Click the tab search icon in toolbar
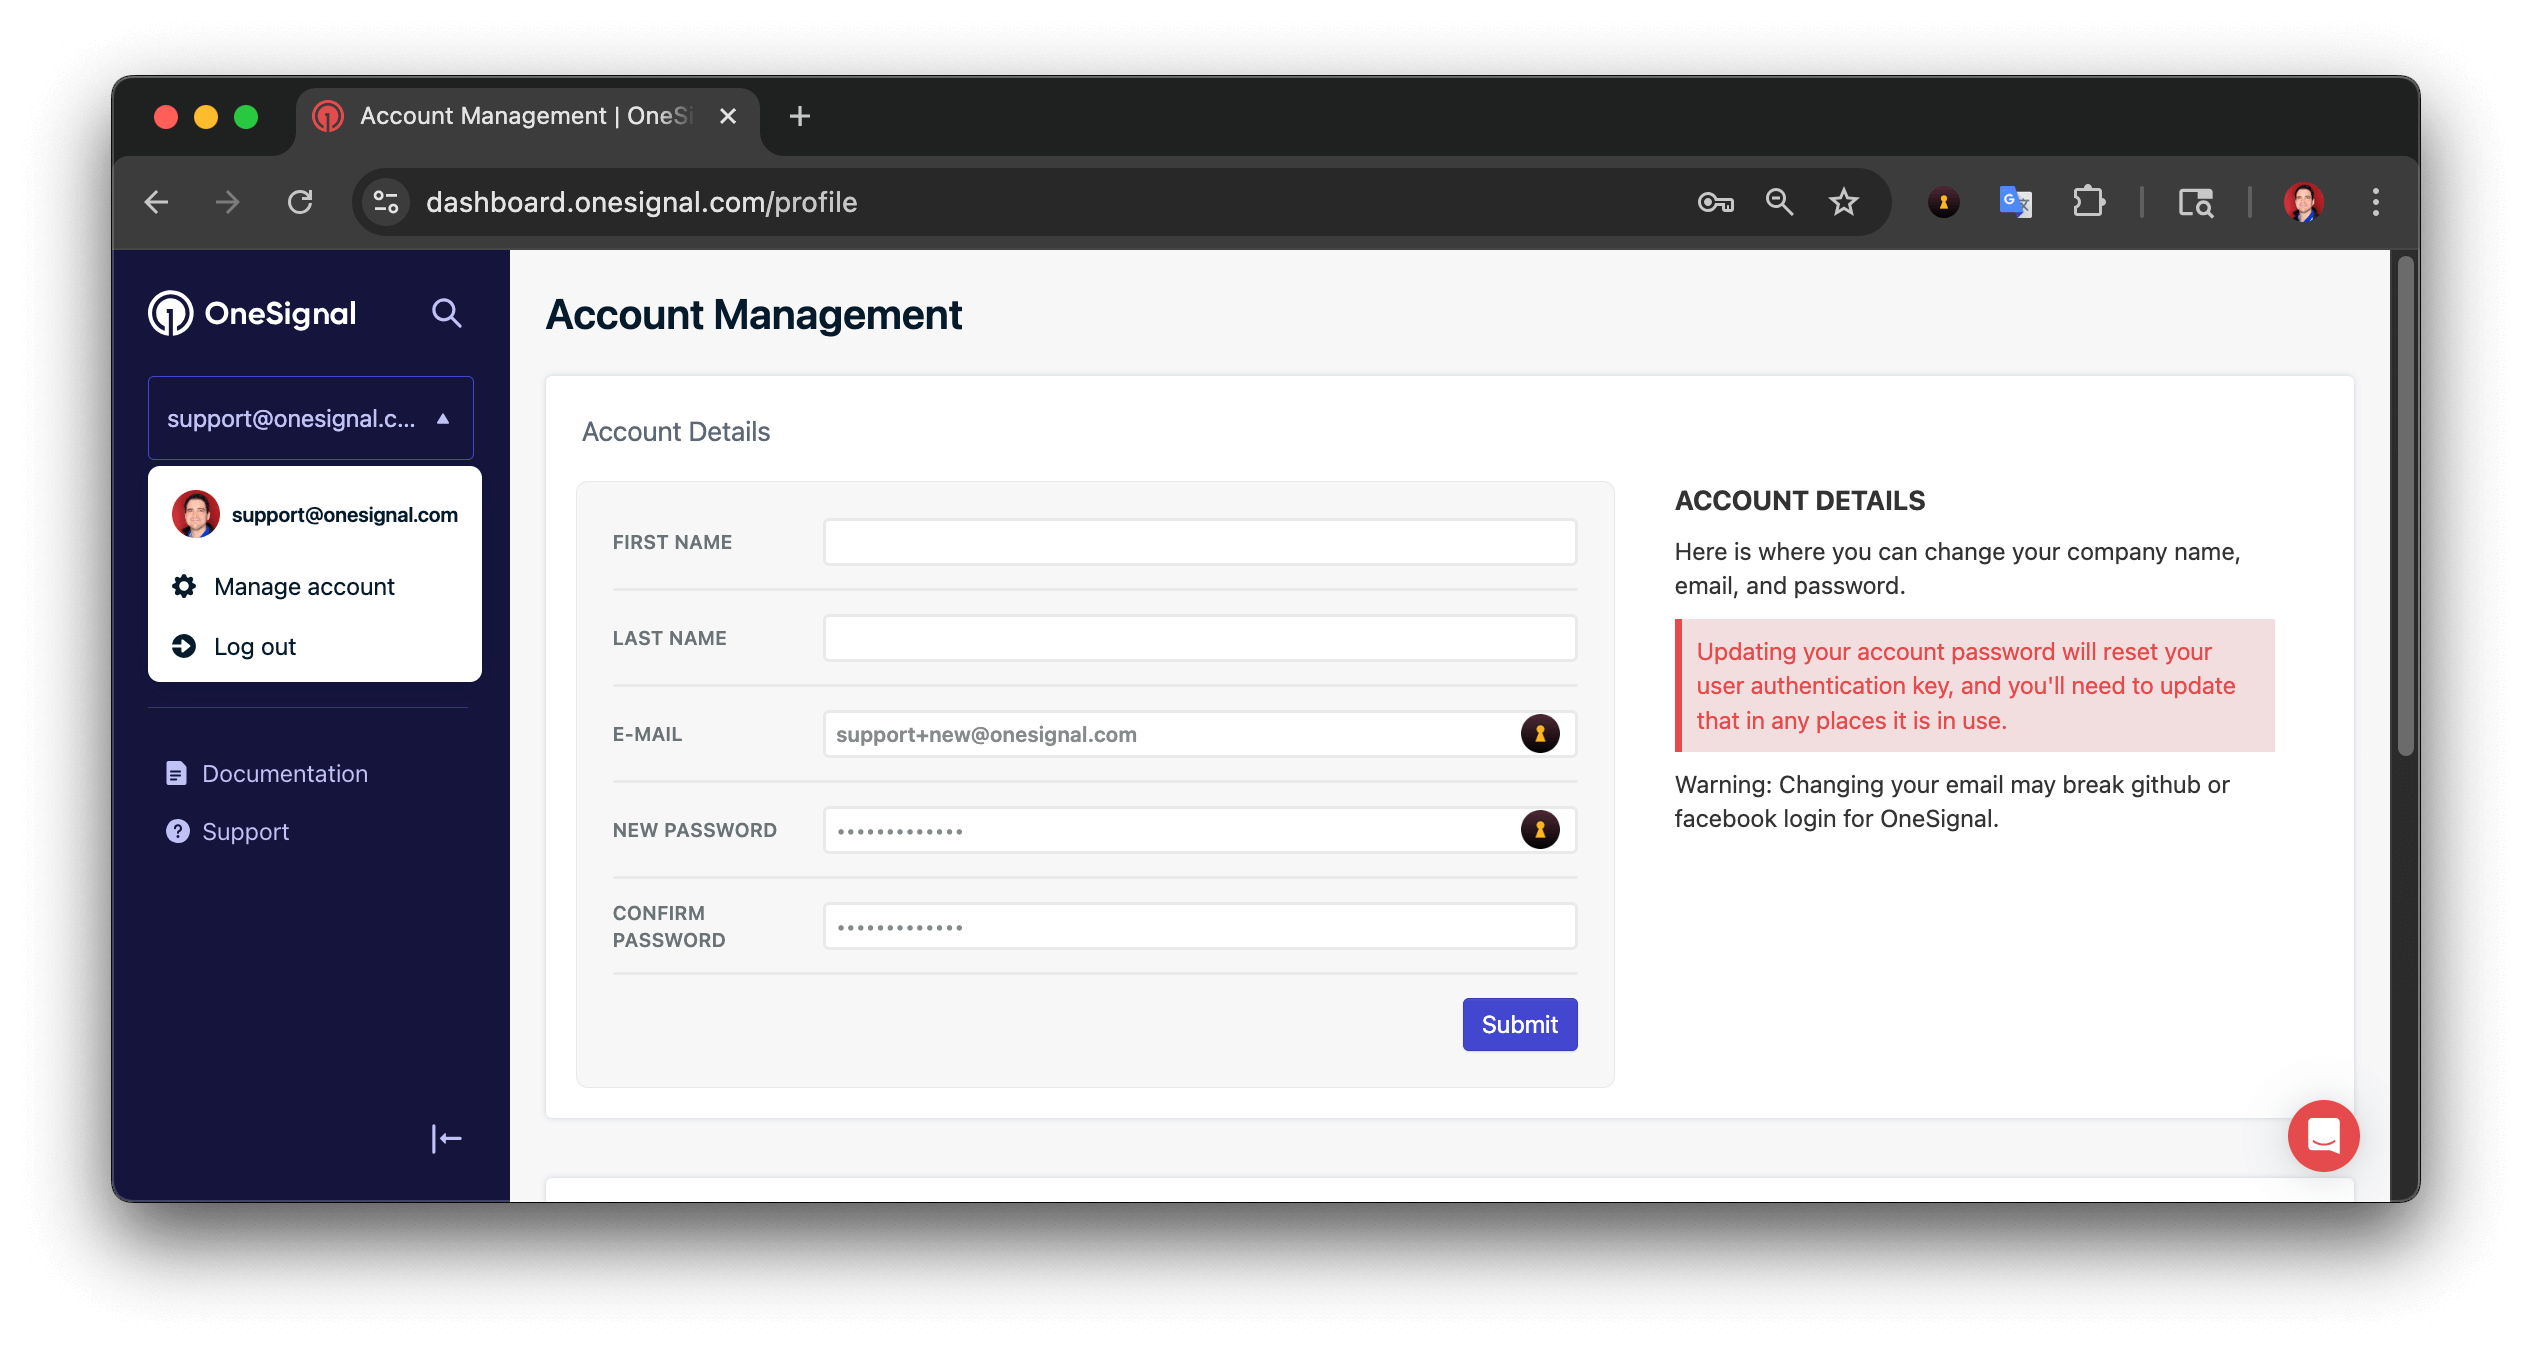2532x1350 pixels. point(2195,203)
